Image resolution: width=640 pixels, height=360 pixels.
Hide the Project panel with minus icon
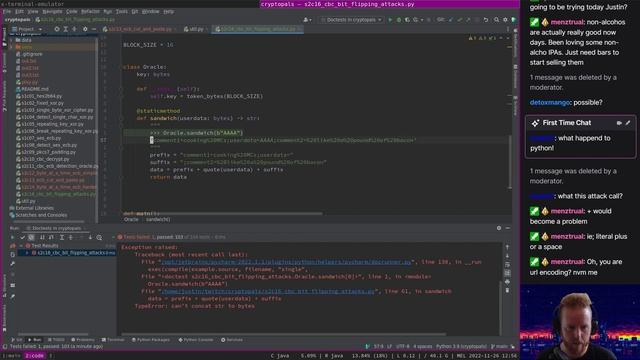94,29
